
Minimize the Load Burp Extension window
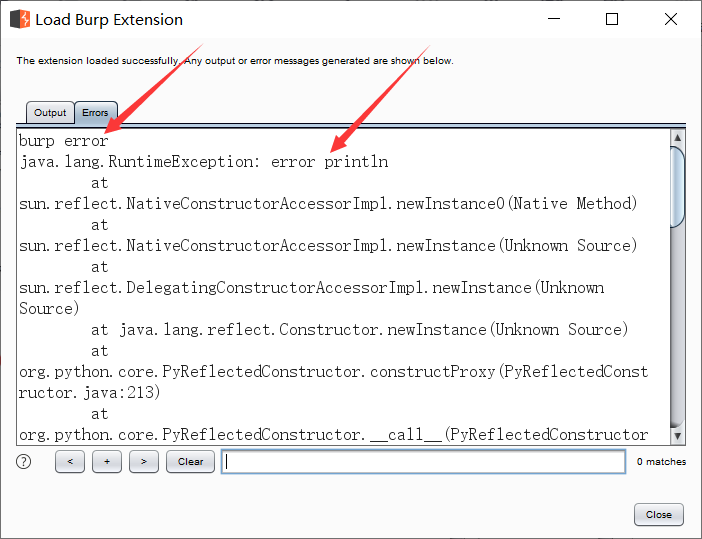[x=554, y=19]
